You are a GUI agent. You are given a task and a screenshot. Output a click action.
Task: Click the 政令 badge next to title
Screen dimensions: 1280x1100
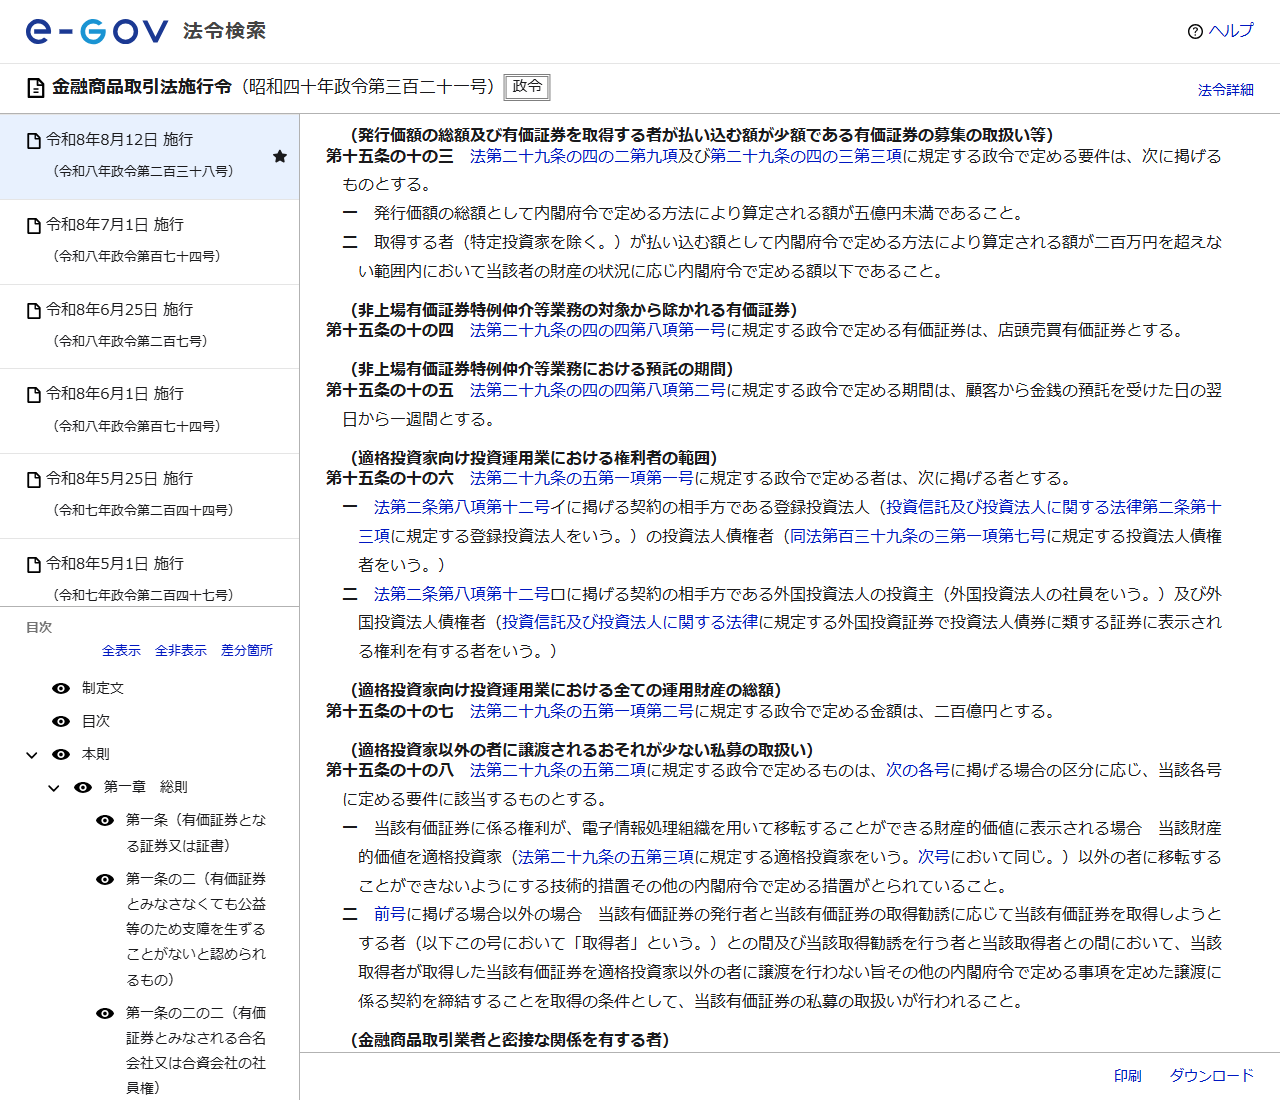coord(527,87)
